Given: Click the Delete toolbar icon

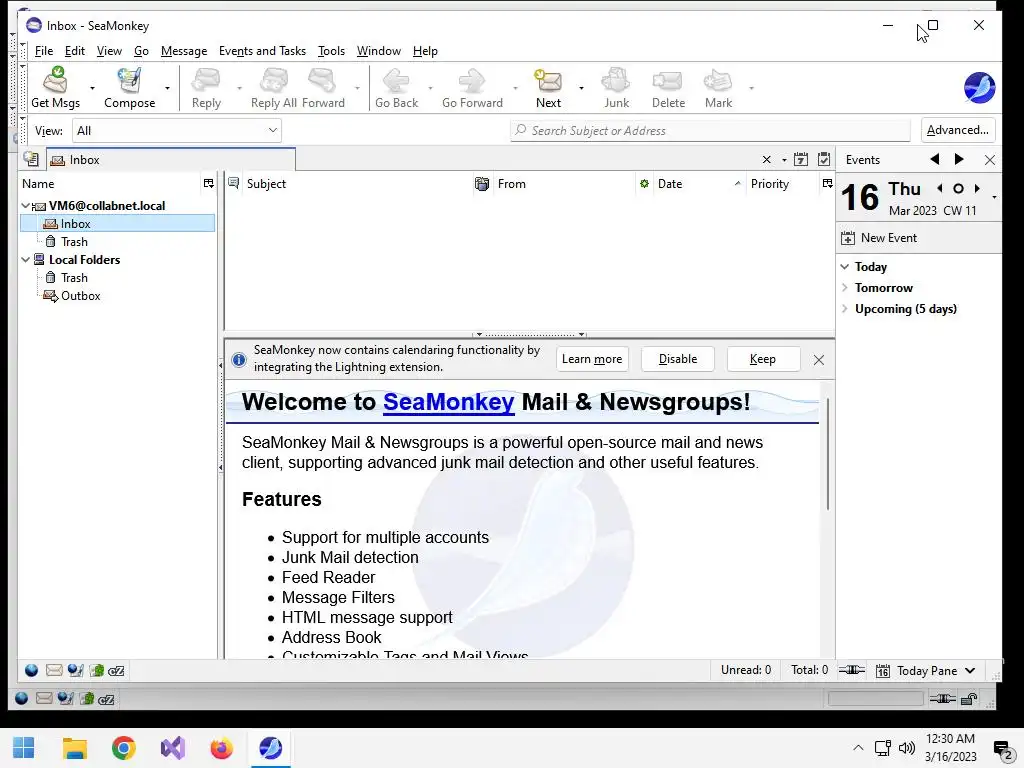Looking at the screenshot, I should click(x=668, y=88).
